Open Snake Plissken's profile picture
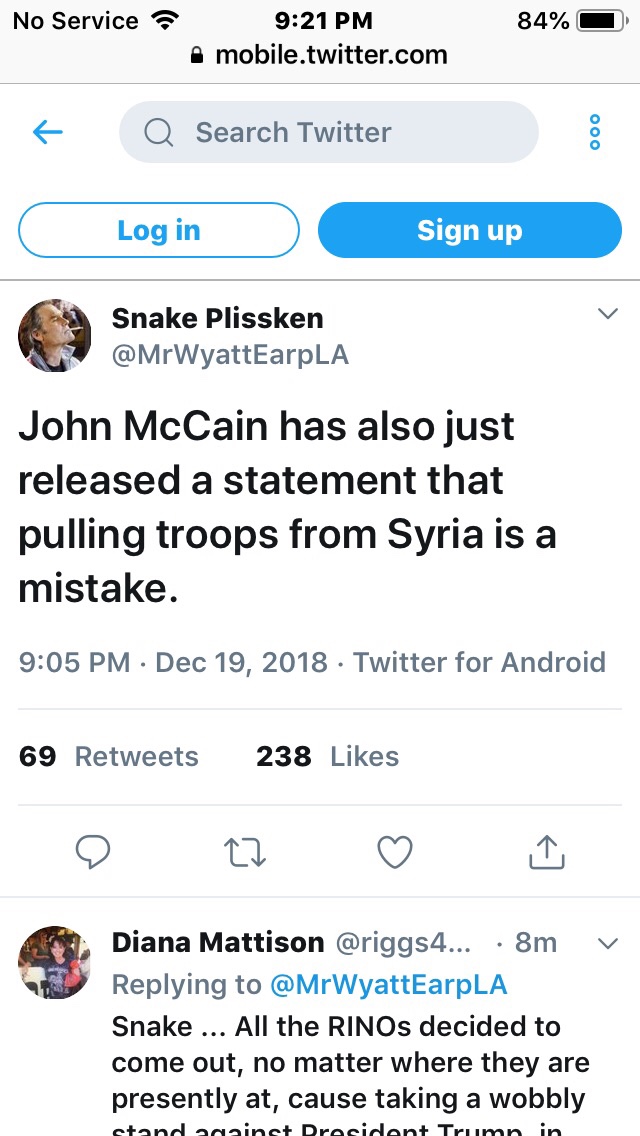The height and width of the screenshot is (1136, 640). point(55,335)
